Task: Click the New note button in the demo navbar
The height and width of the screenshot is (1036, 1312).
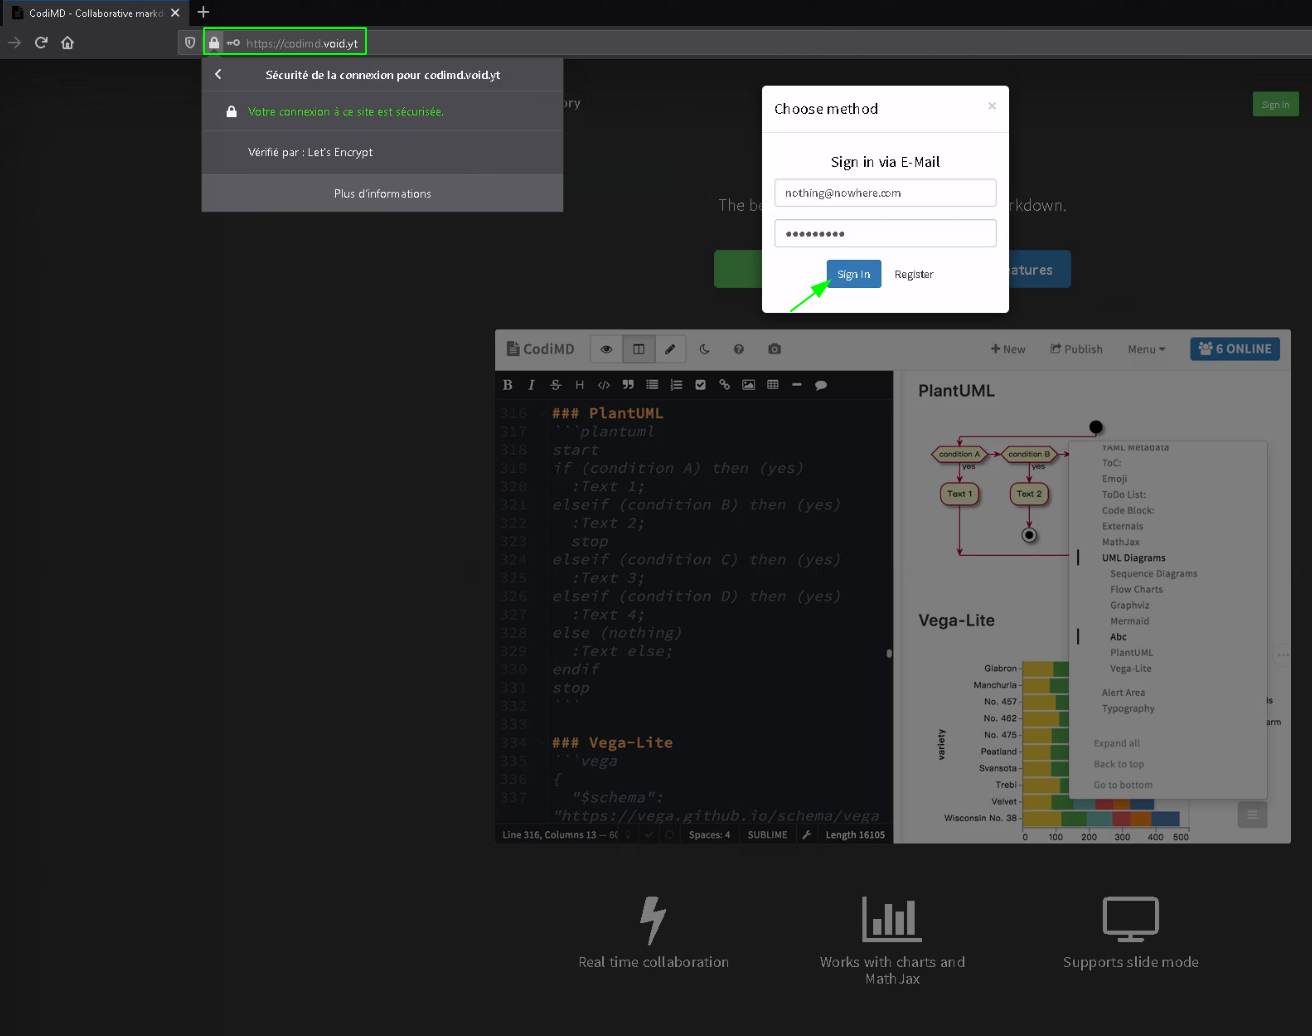Action: [x=1008, y=349]
